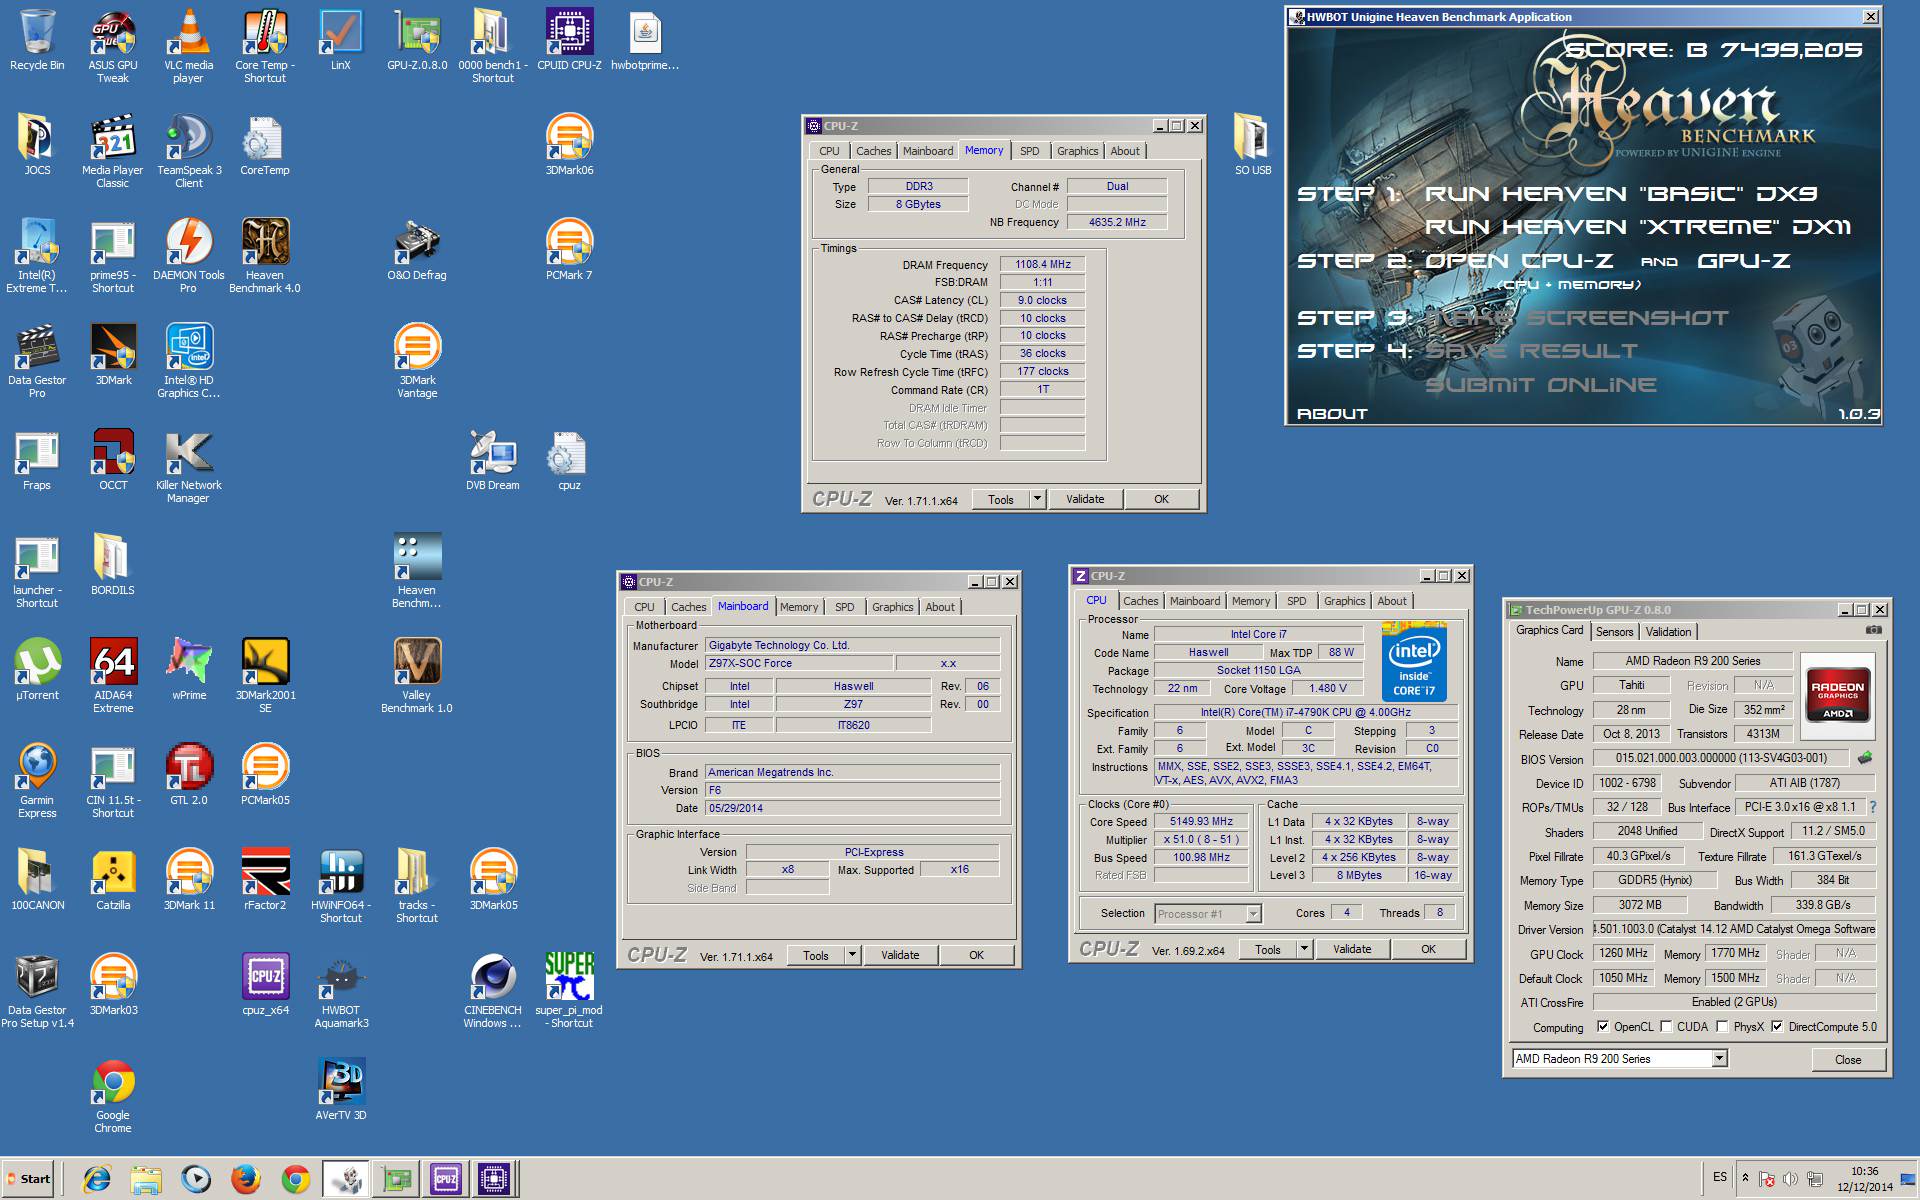The width and height of the screenshot is (1920, 1200).
Task: Click OK in Mainboard CPU-Z window
Action: (976, 955)
